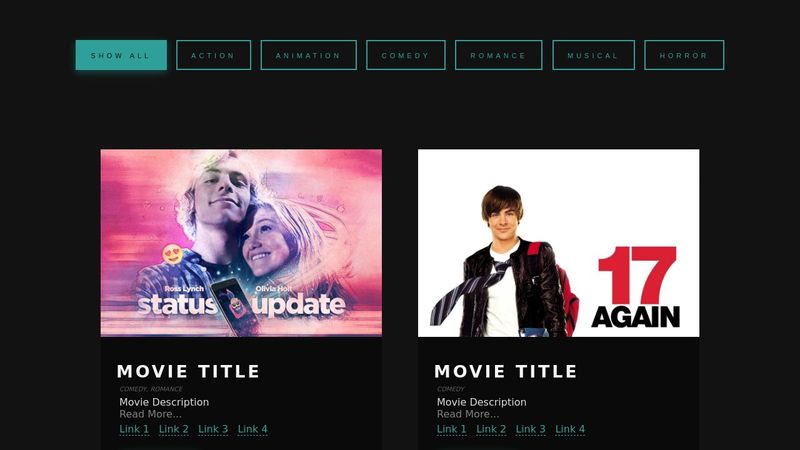Open Link 1 on 17 Again card
This screenshot has height=450, width=800.
click(452, 429)
